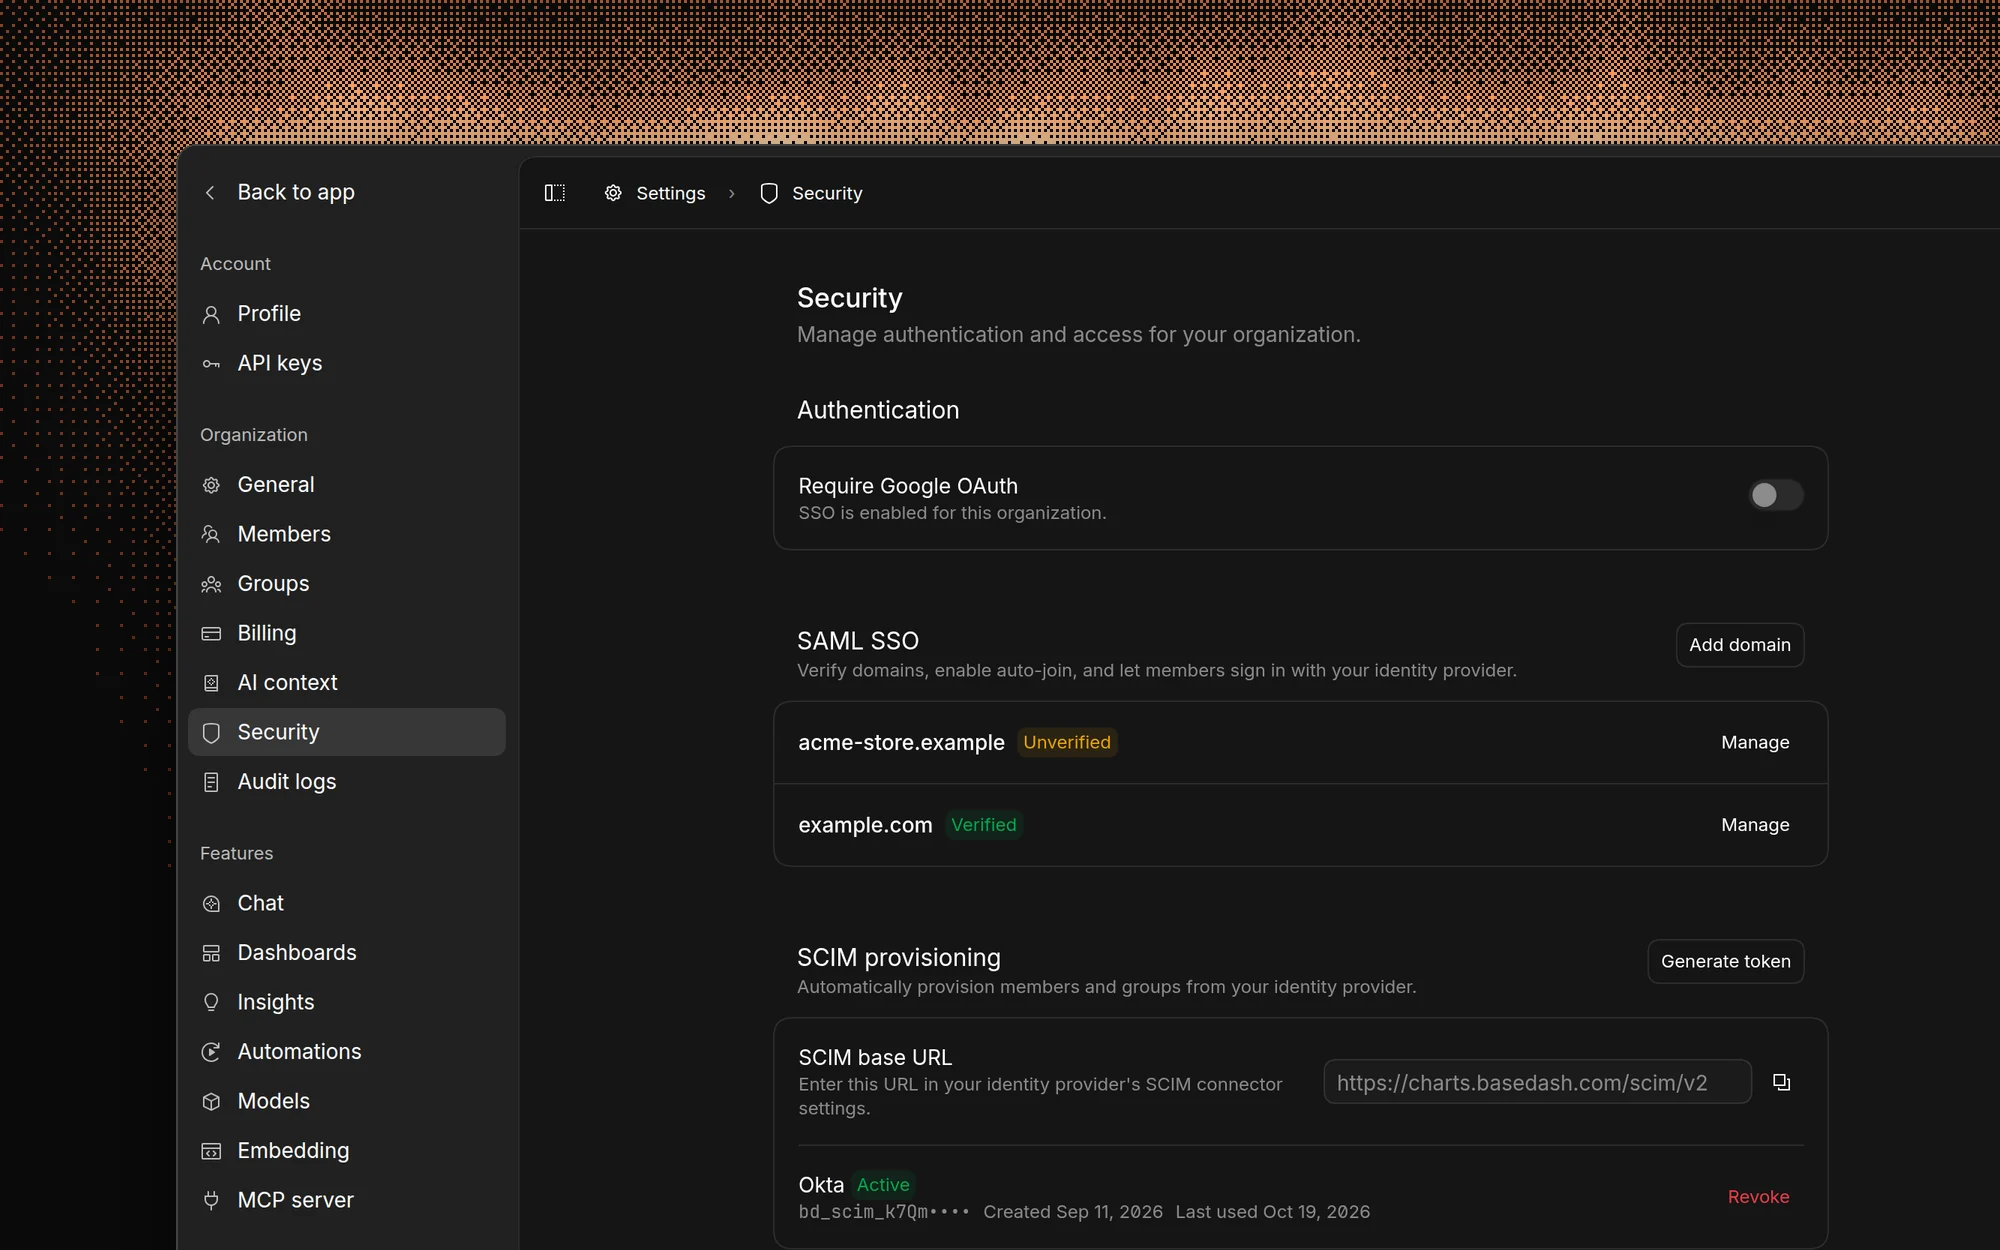The width and height of the screenshot is (2000, 1250).
Task: Click the Add domain button
Action: coord(1740,645)
